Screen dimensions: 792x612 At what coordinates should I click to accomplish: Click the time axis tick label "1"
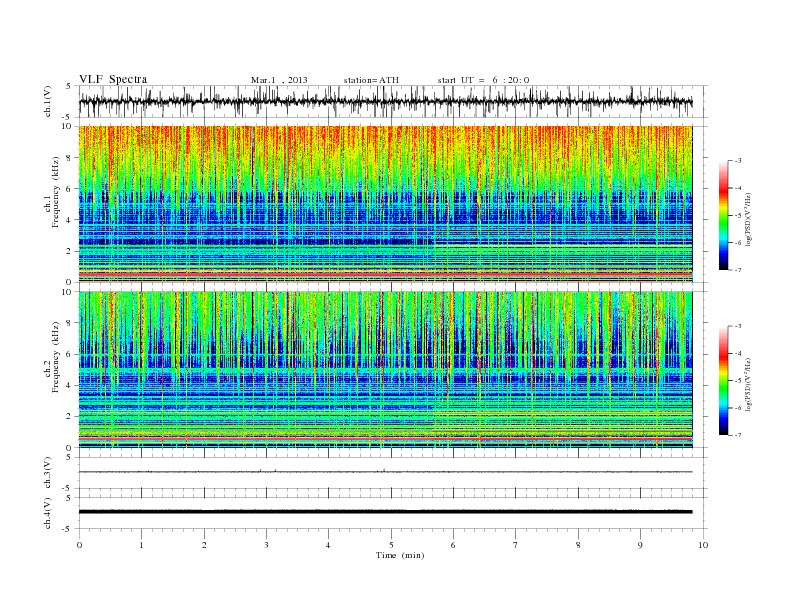(x=141, y=545)
